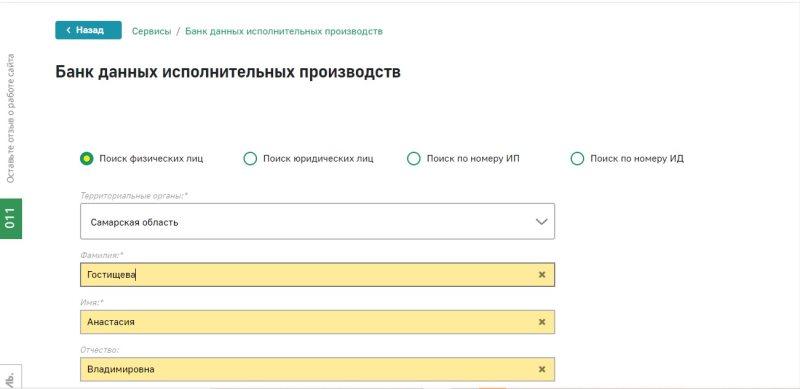The width and height of the screenshot is (800, 389).
Task: Open the Оставьте отзыв о работе сайта side tab
Action: (11, 118)
